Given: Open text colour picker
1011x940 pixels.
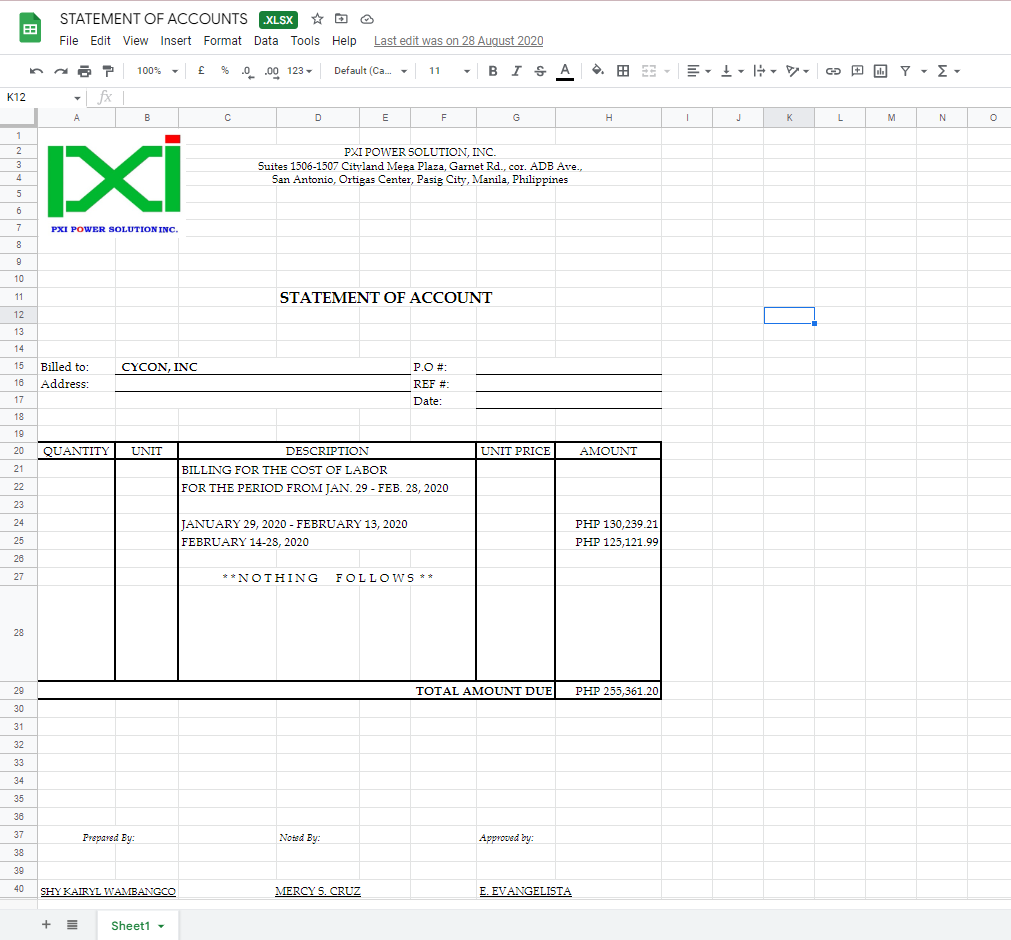Looking at the screenshot, I should (x=565, y=72).
